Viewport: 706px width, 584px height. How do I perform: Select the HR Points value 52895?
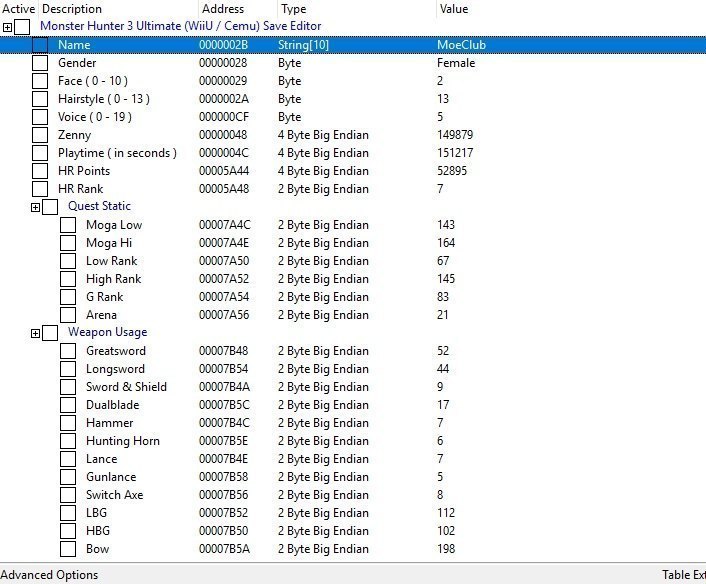(x=452, y=171)
